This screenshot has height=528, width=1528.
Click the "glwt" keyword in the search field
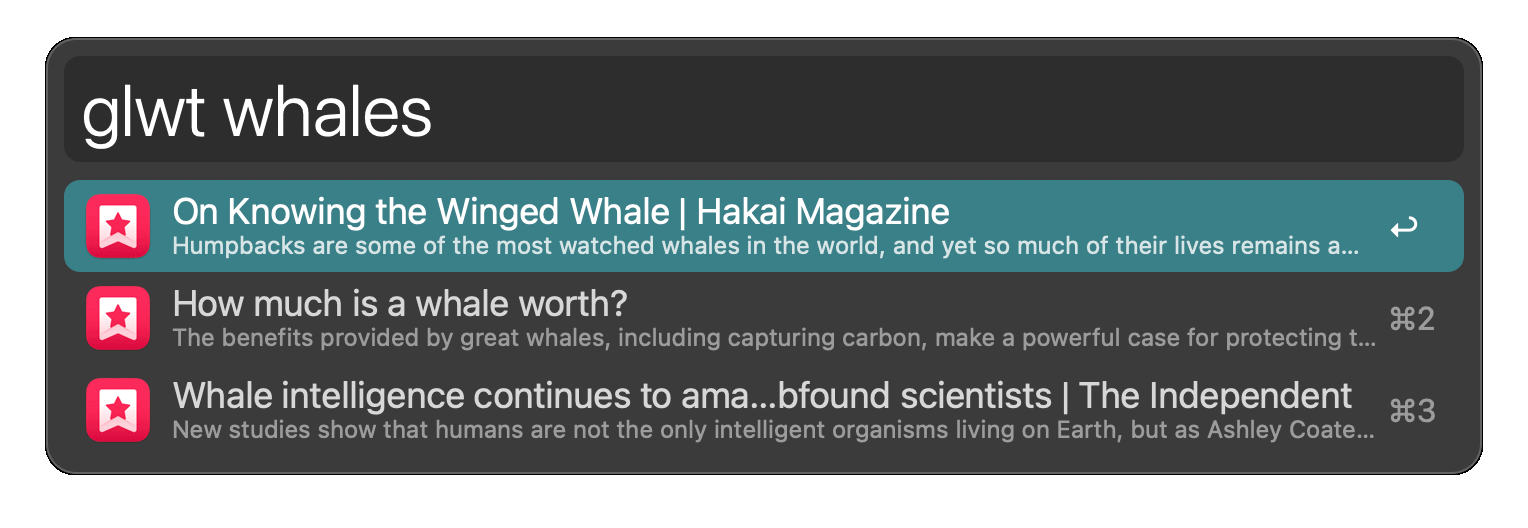tap(143, 112)
